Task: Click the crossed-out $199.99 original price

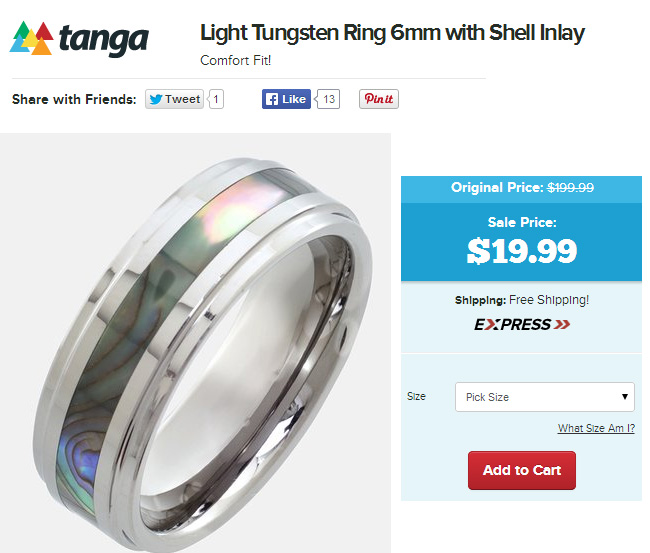Action: coord(570,187)
